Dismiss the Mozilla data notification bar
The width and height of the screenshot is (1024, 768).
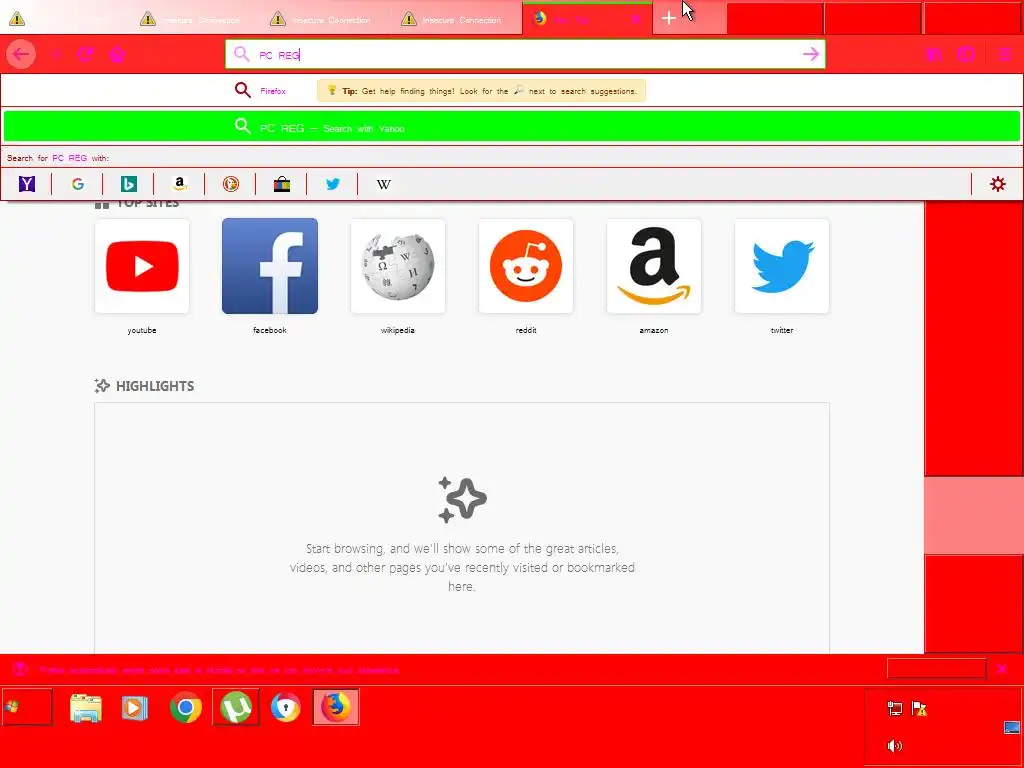1002,669
